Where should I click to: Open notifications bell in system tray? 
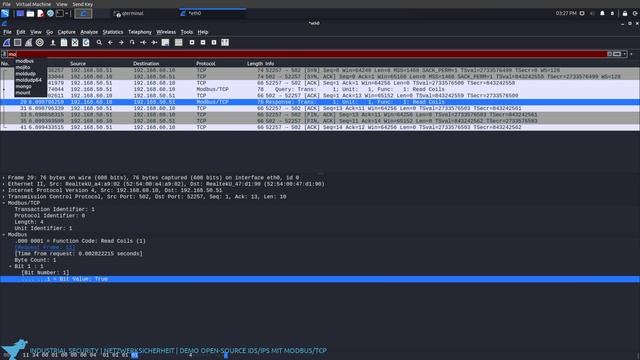tap(602, 13)
